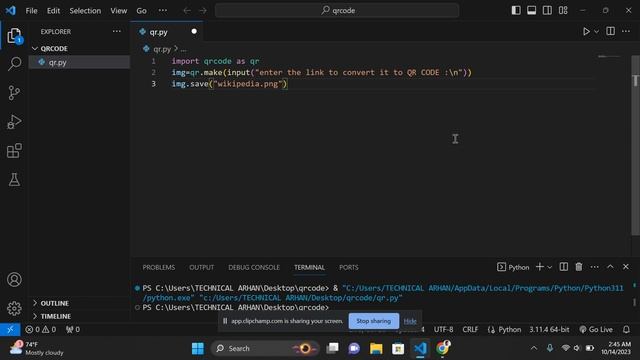The width and height of the screenshot is (640, 360).
Task: Open the Extensions view
Action: [14, 151]
